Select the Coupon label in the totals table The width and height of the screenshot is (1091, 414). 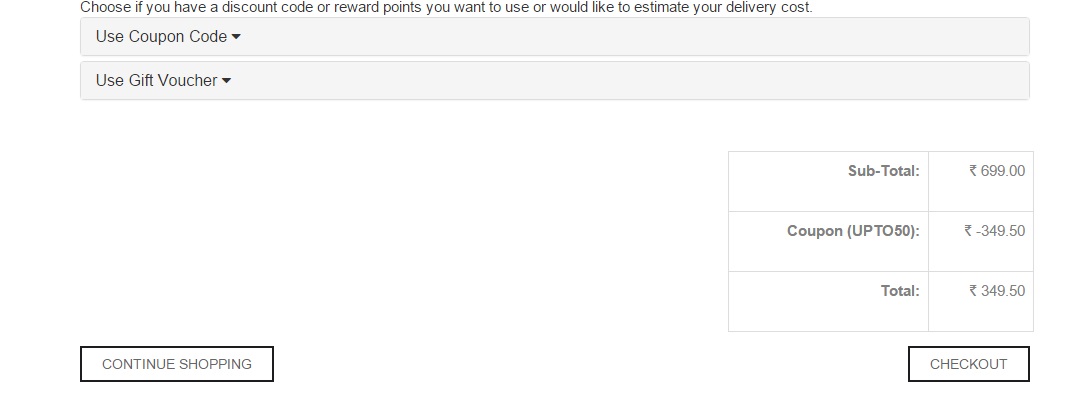(x=814, y=231)
